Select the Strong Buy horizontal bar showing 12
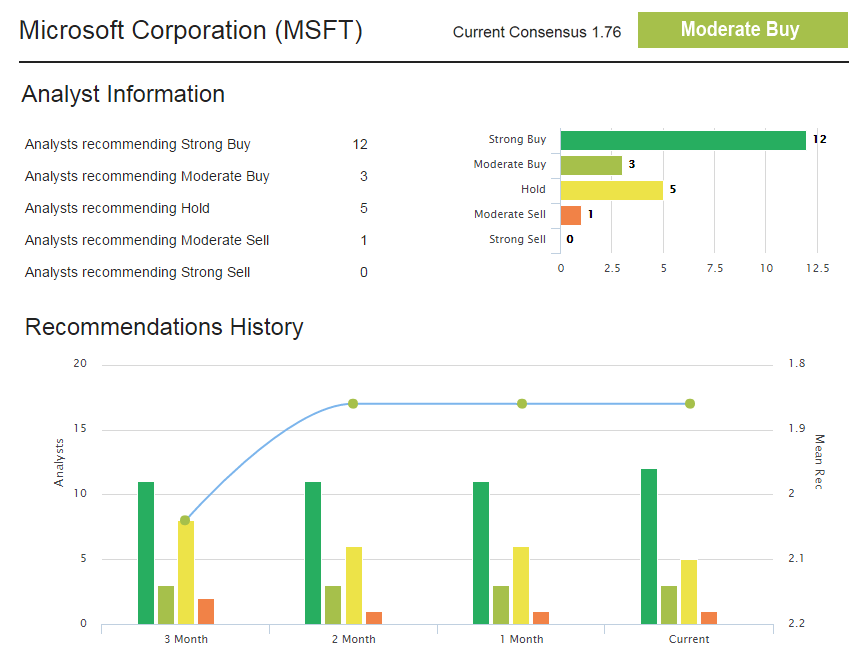The width and height of the screenshot is (866, 665). [x=683, y=140]
